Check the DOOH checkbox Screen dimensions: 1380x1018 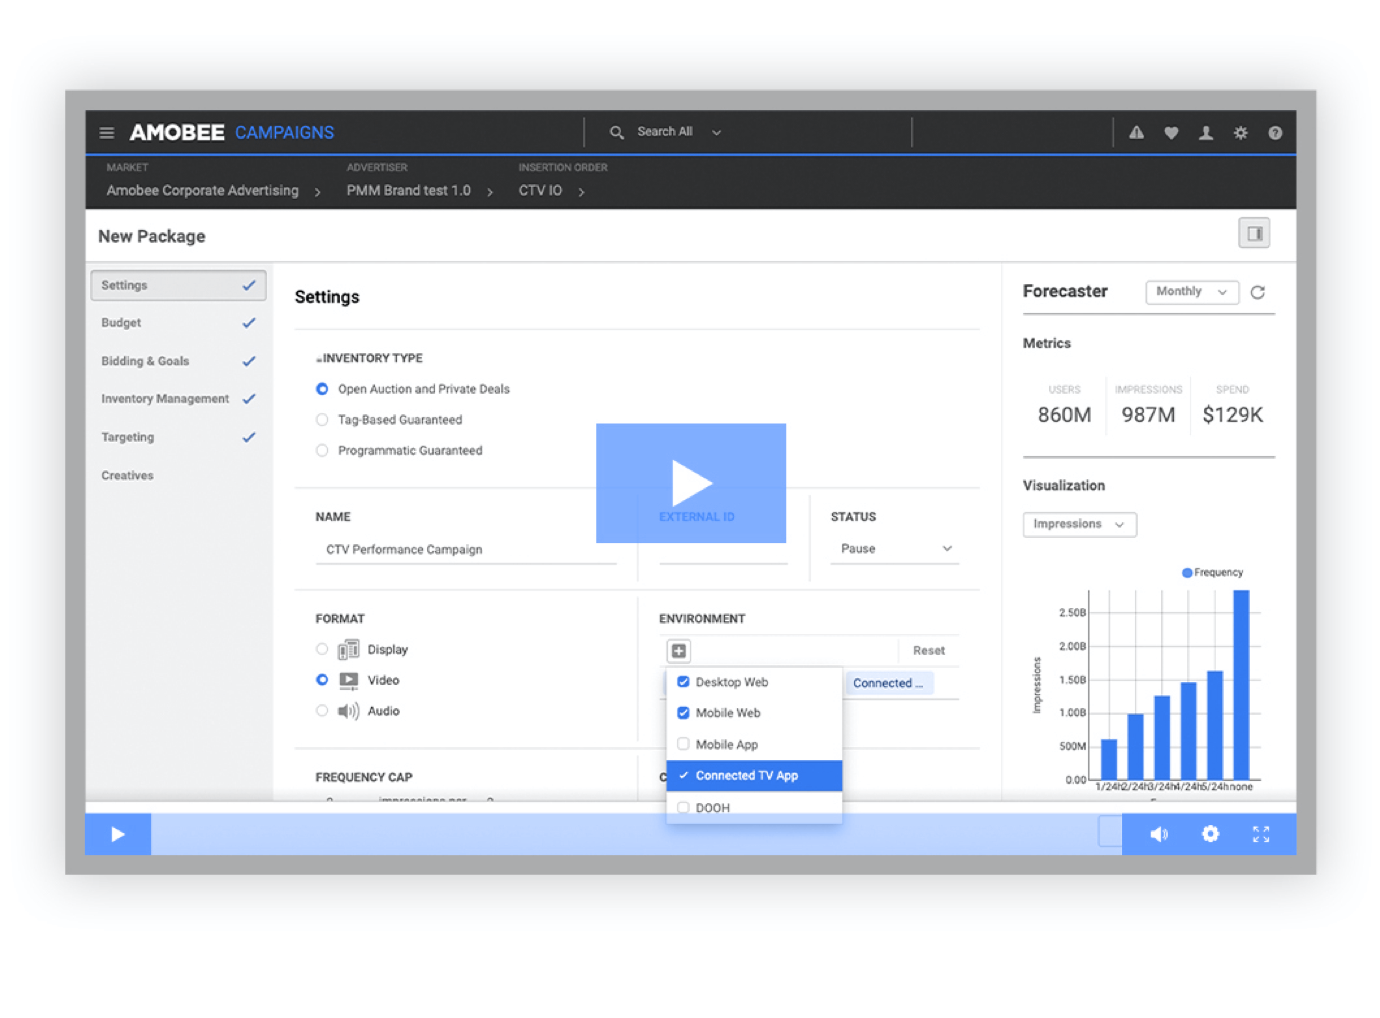(683, 807)
